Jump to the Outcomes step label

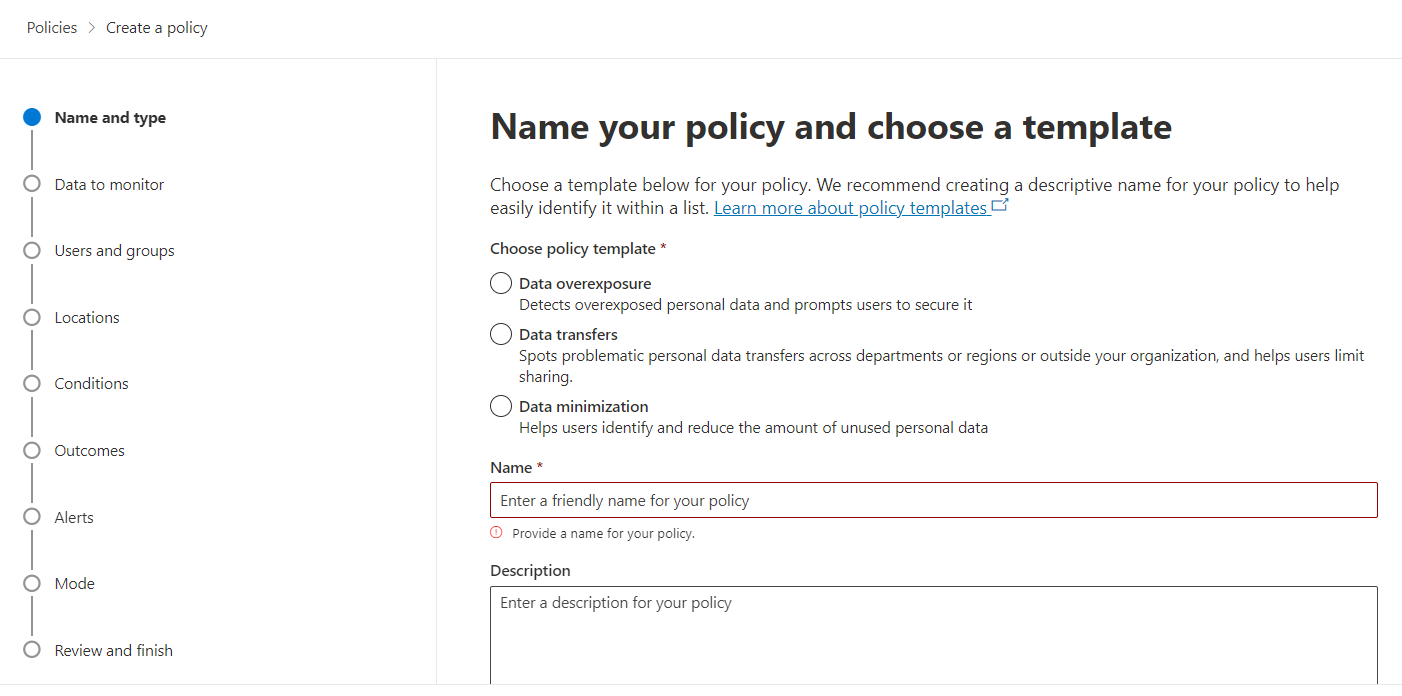coord(90,451)
